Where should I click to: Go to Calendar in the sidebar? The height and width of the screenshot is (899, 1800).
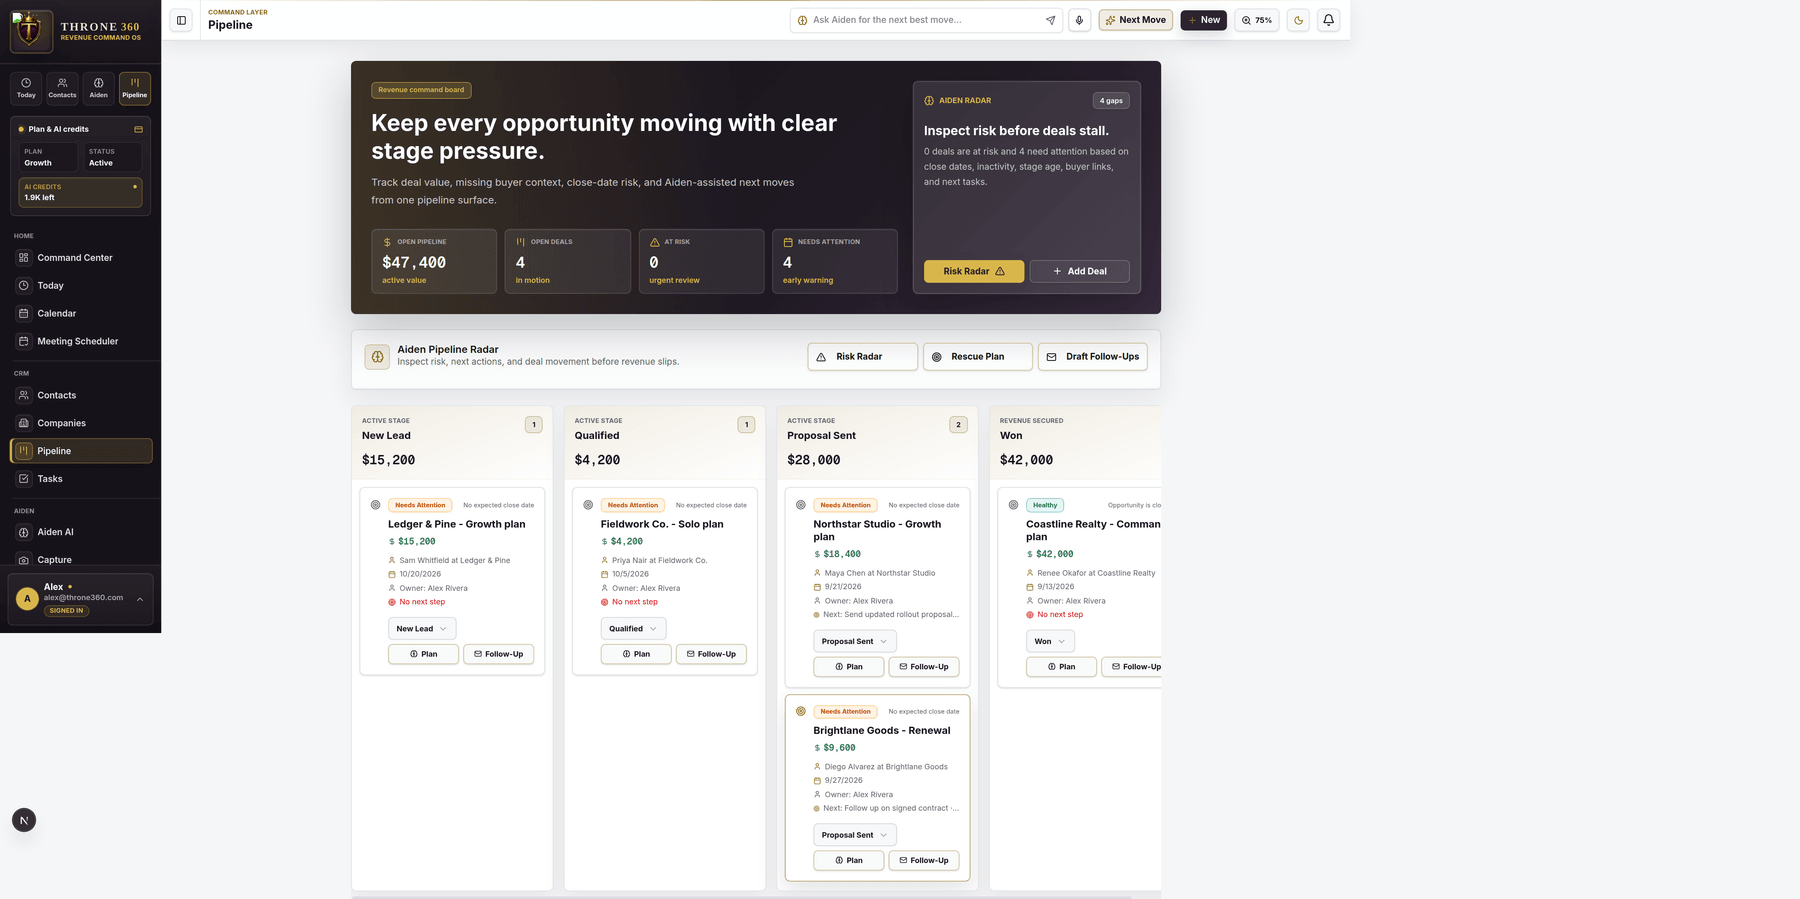click(80, 314)
